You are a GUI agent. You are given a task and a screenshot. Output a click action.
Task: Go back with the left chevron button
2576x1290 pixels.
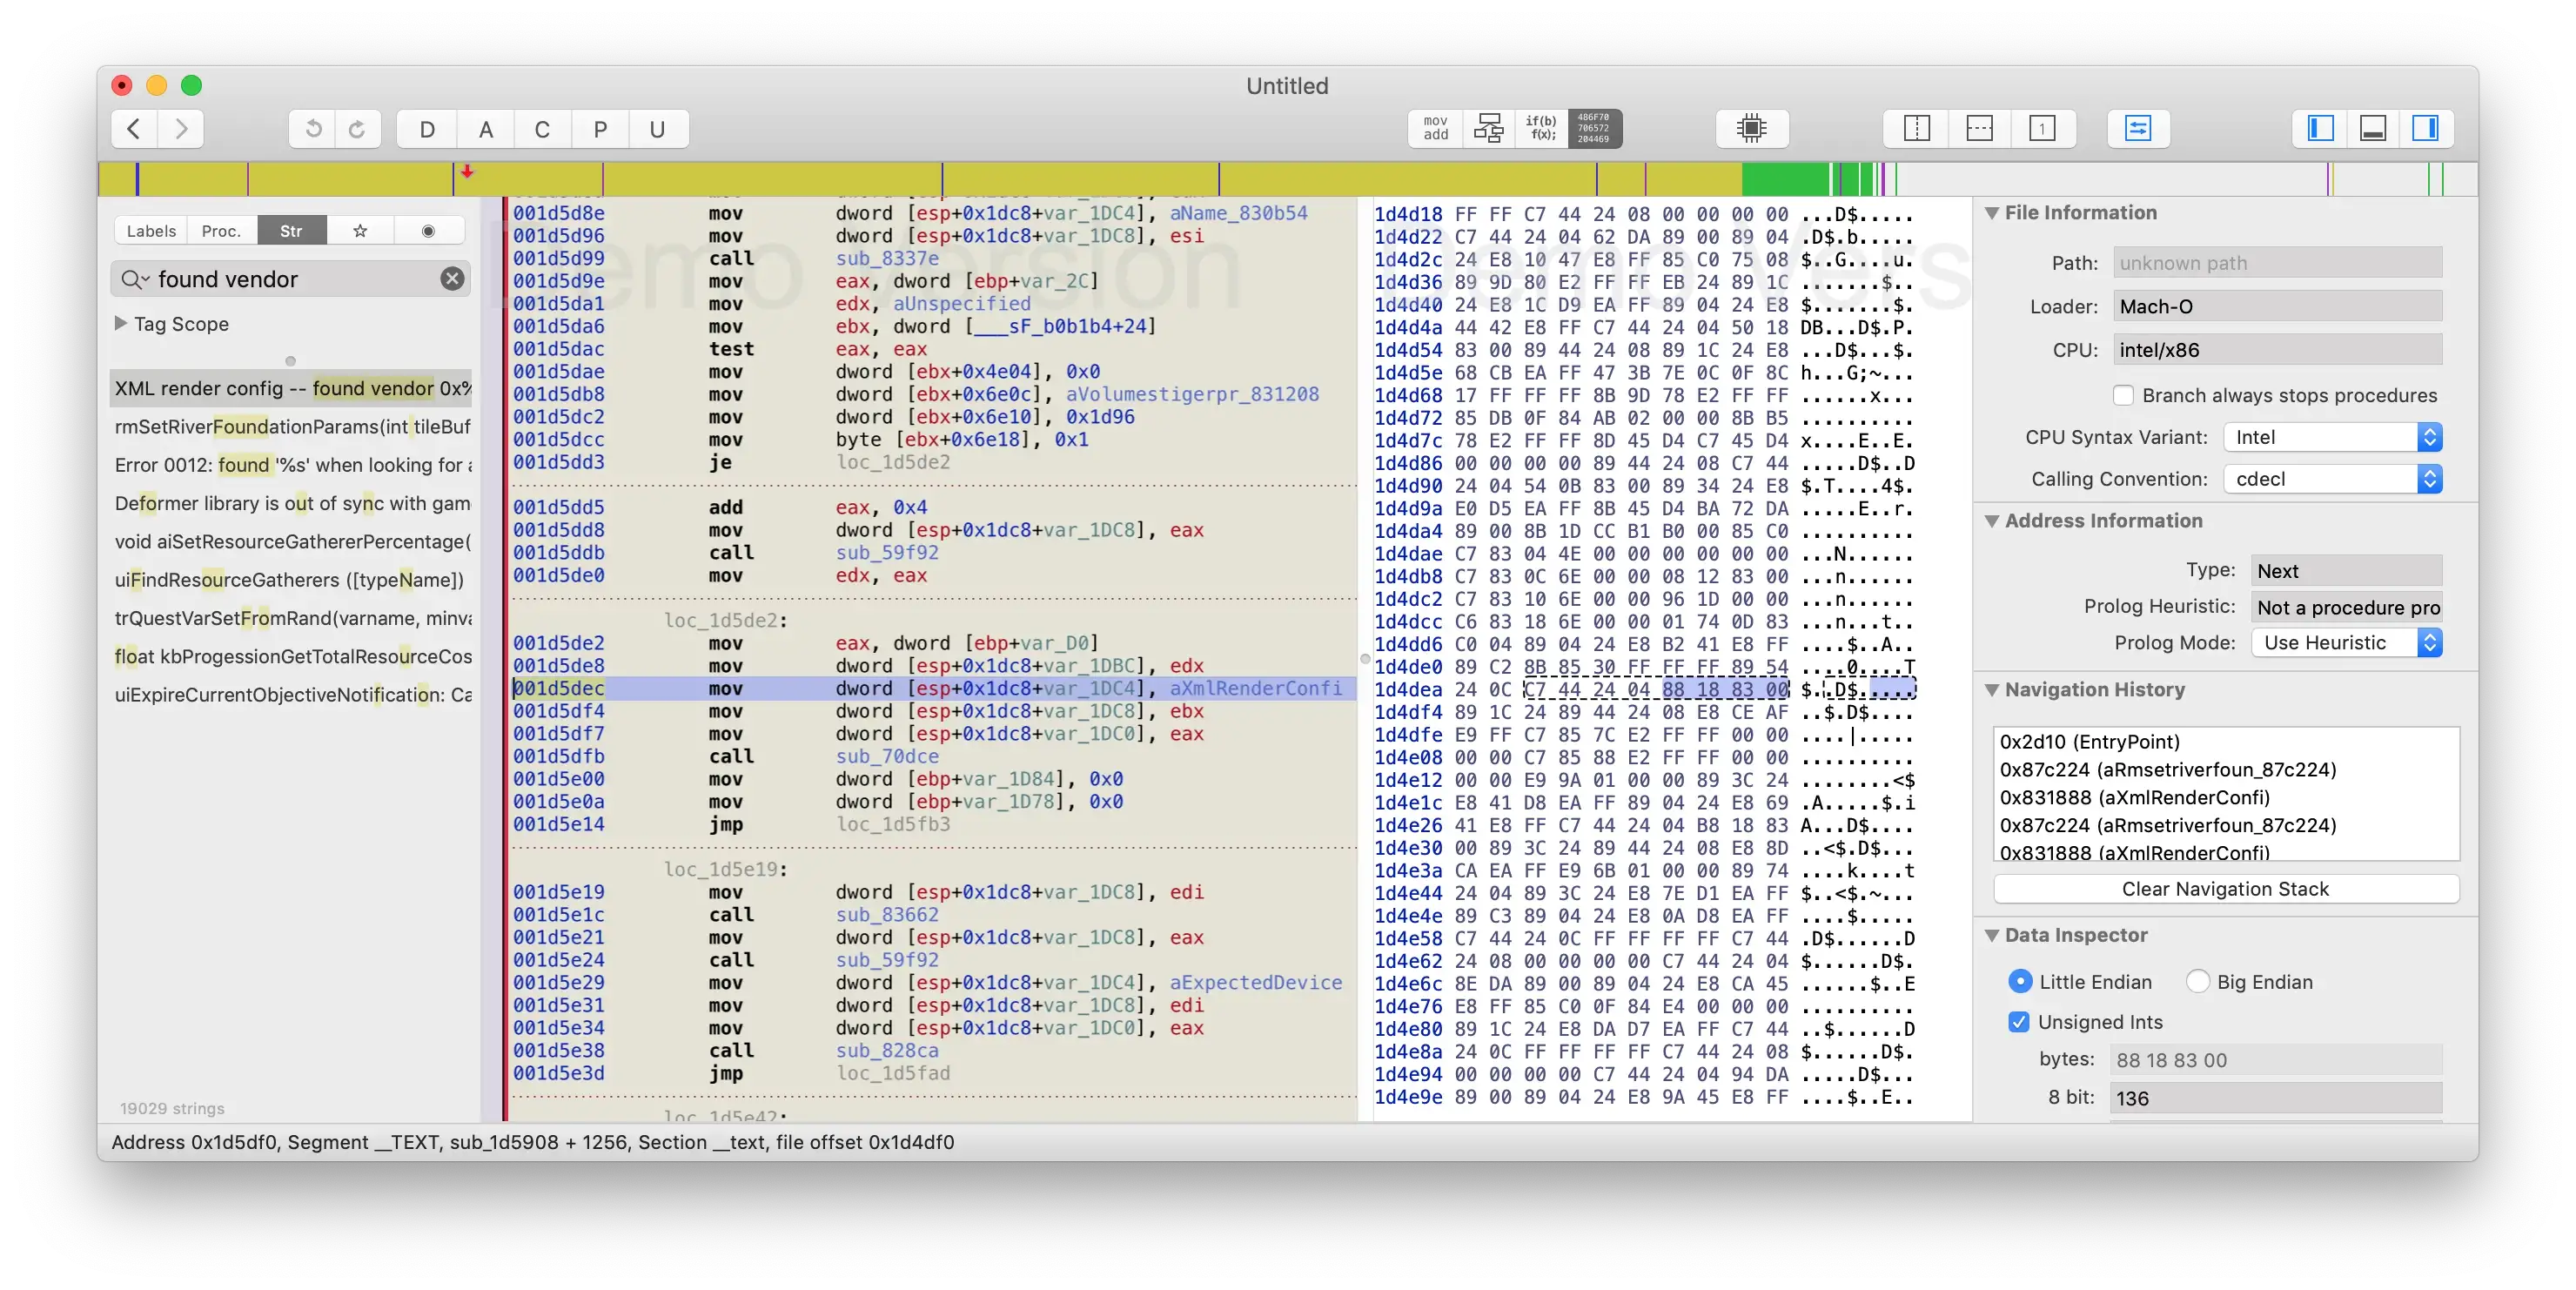pyautogui.click(x=134, y=129)
